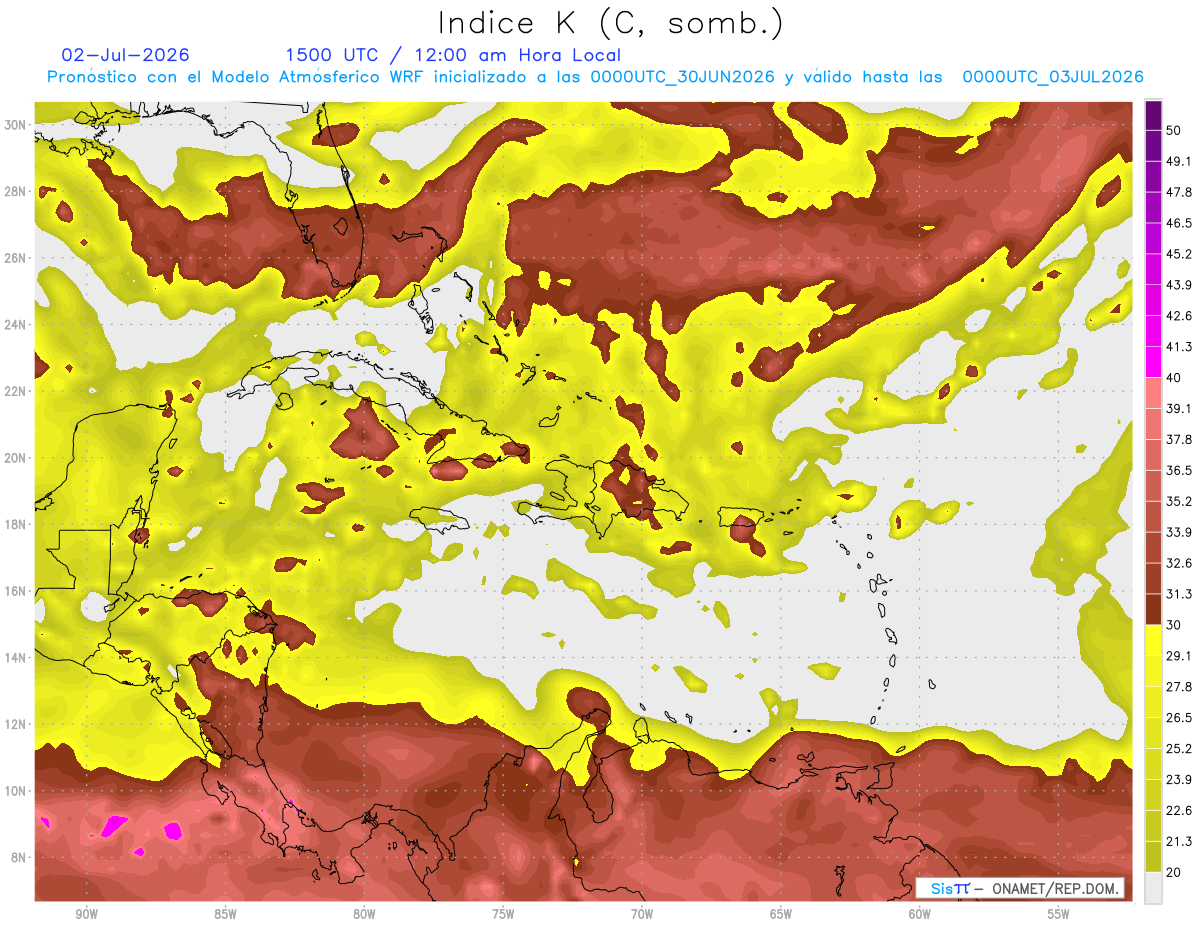Image resolution: width=1200 pixels, height=927 pixels.
Task: Click the colorbar value '46.5'
Action: [x=1178, y=223]
